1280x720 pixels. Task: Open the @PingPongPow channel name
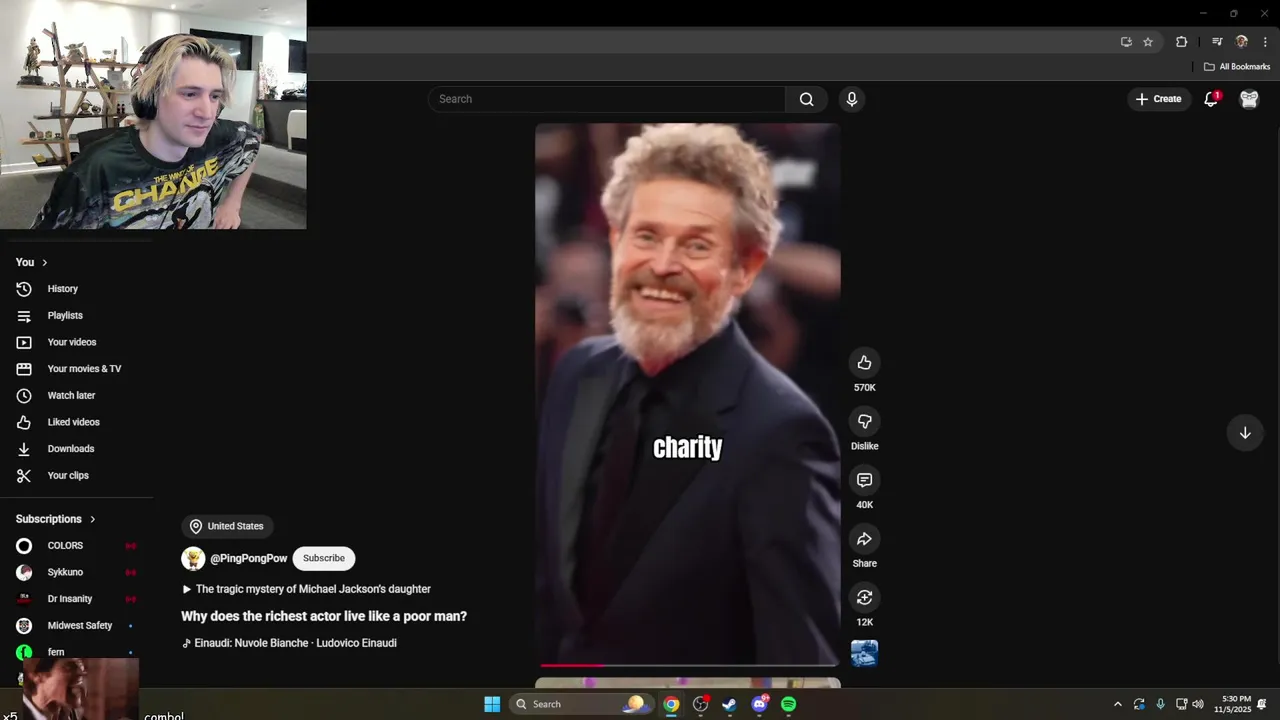(248, 558)
